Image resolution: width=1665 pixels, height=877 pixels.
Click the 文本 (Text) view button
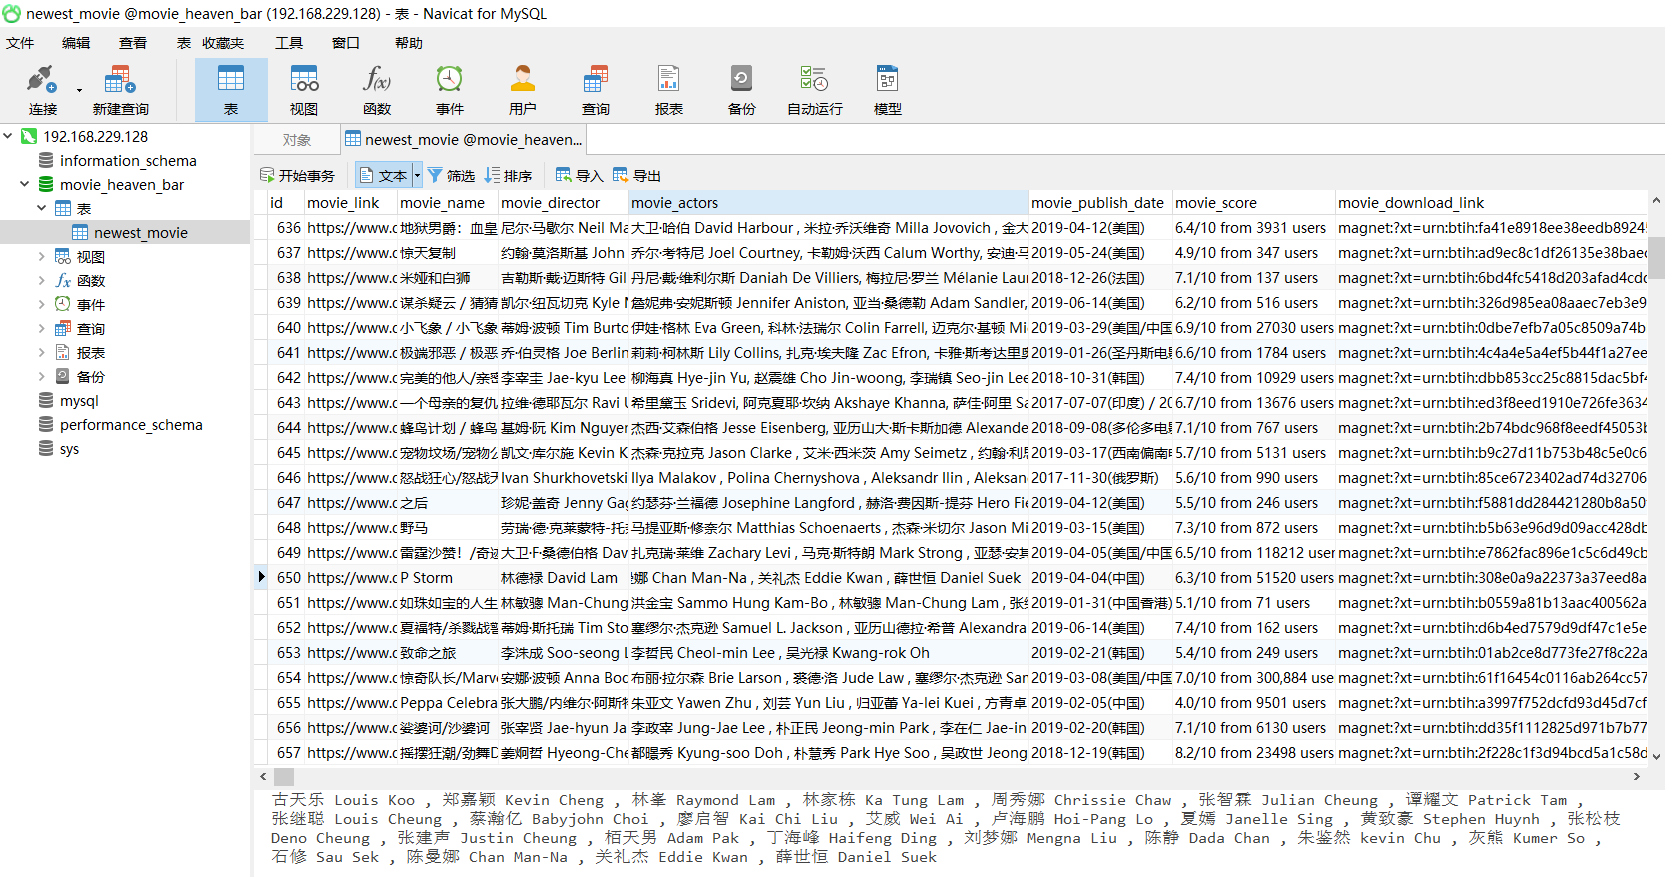384,176
